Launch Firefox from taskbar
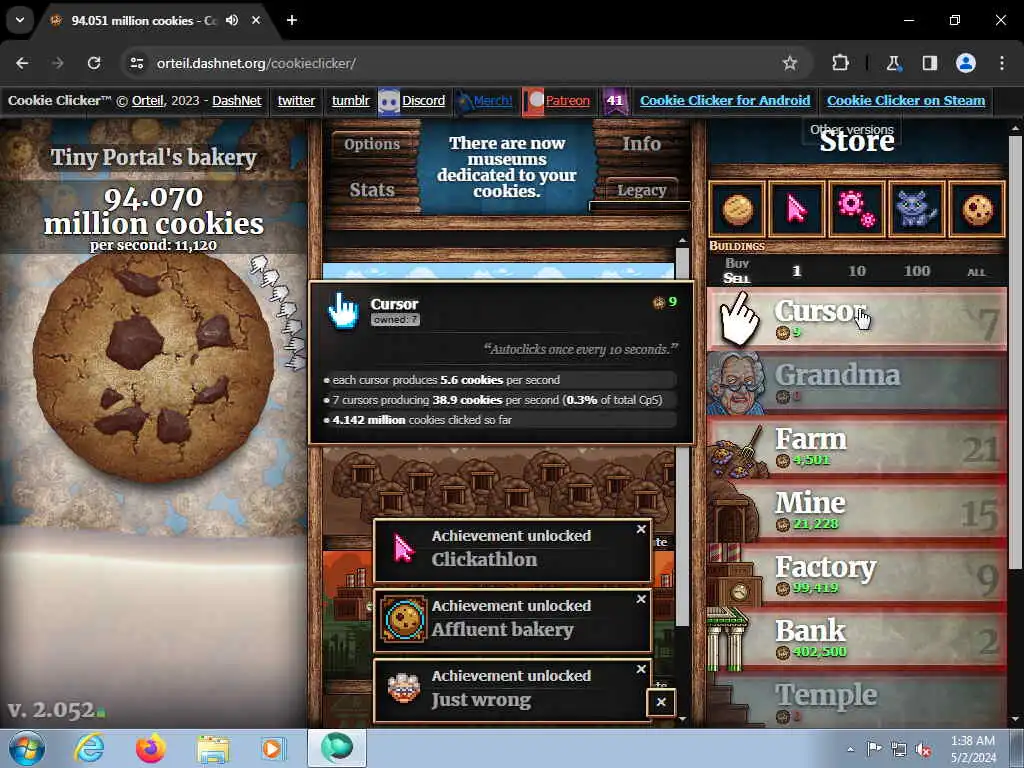This screenshot has height=768, width=1024. [x=151, y=748]
